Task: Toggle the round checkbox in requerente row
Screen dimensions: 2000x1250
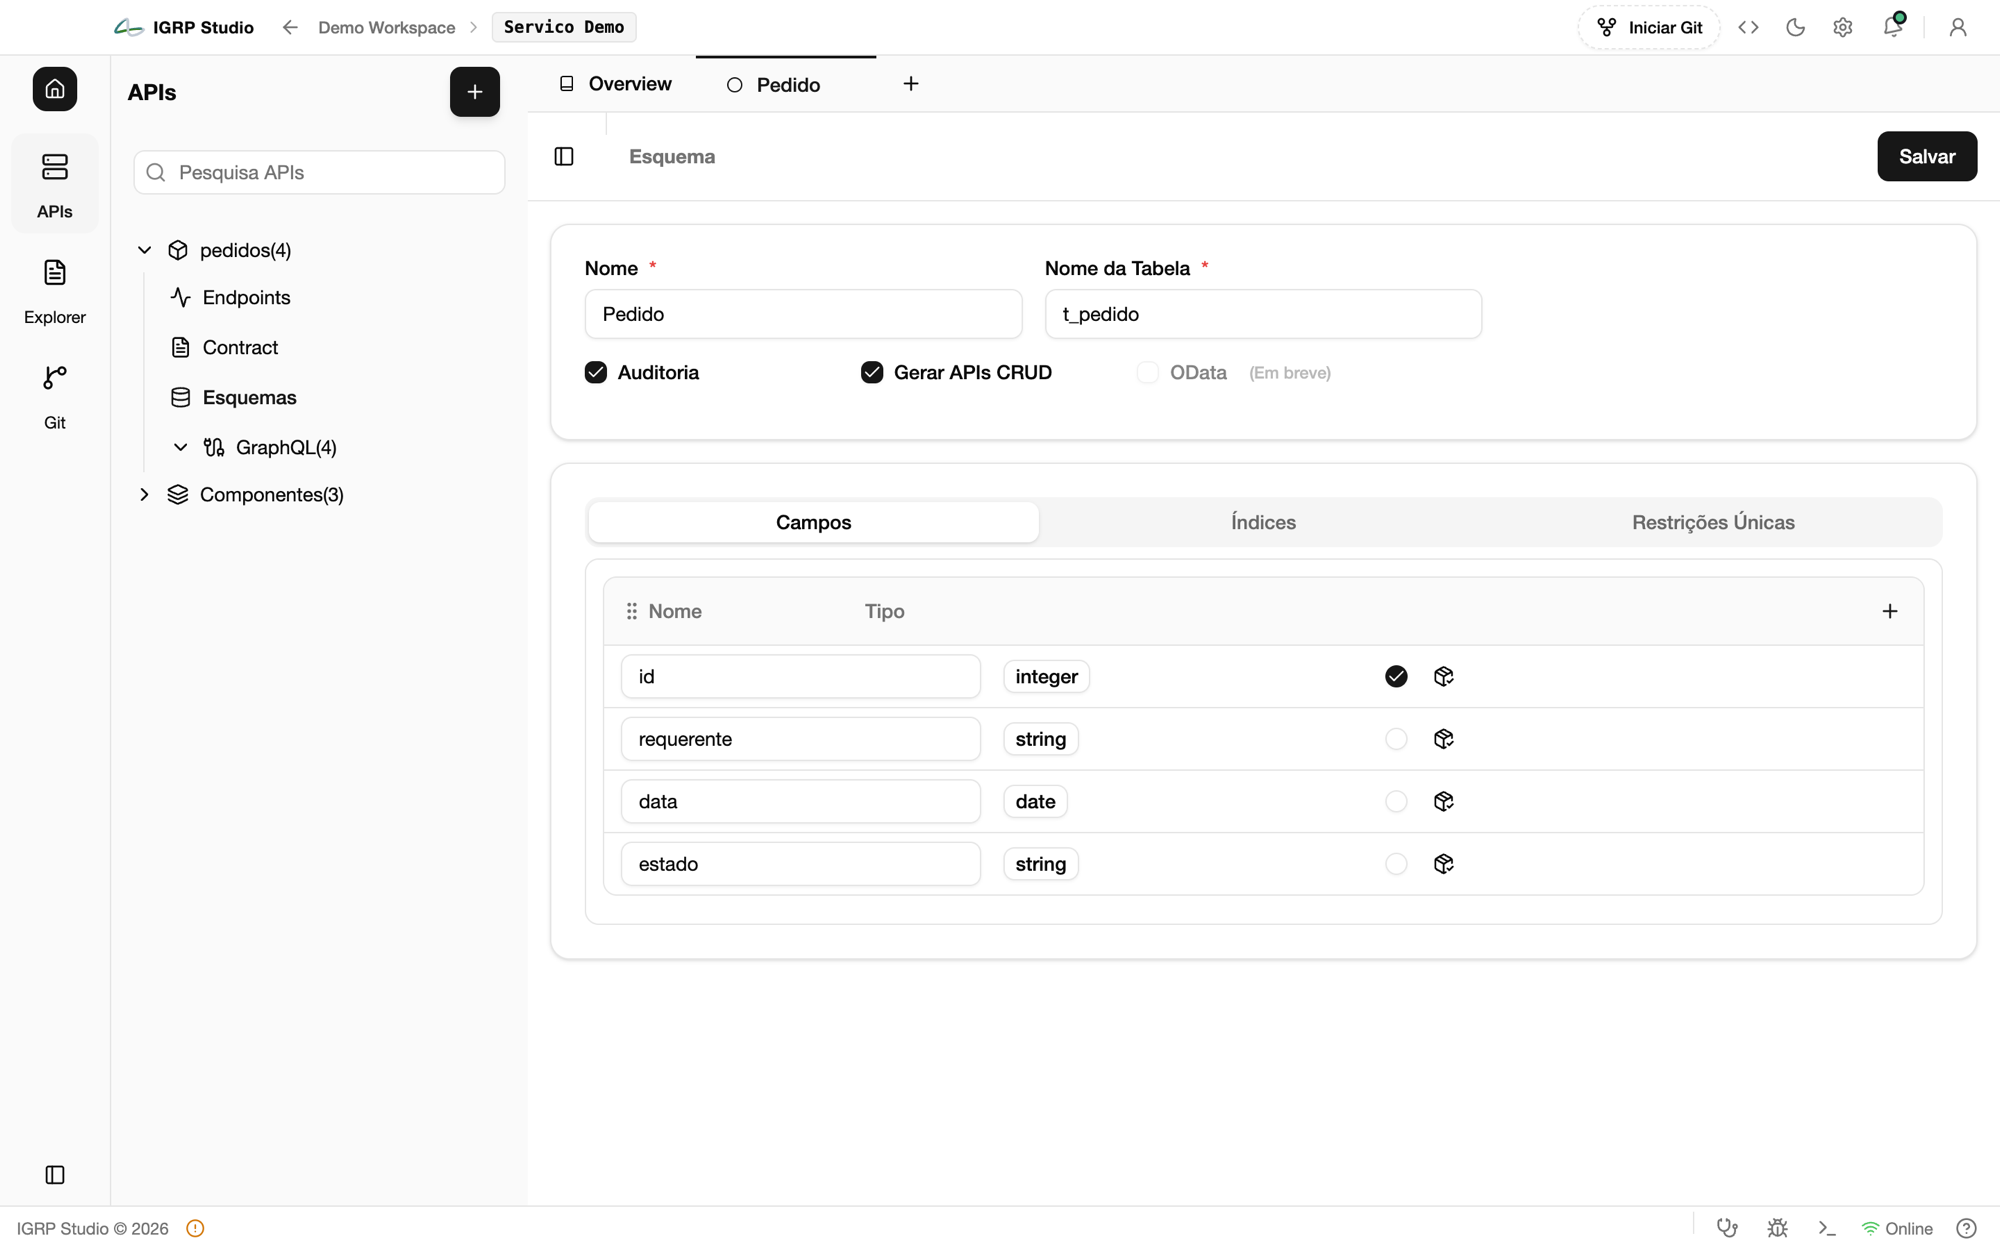Action: point(1396,739)
